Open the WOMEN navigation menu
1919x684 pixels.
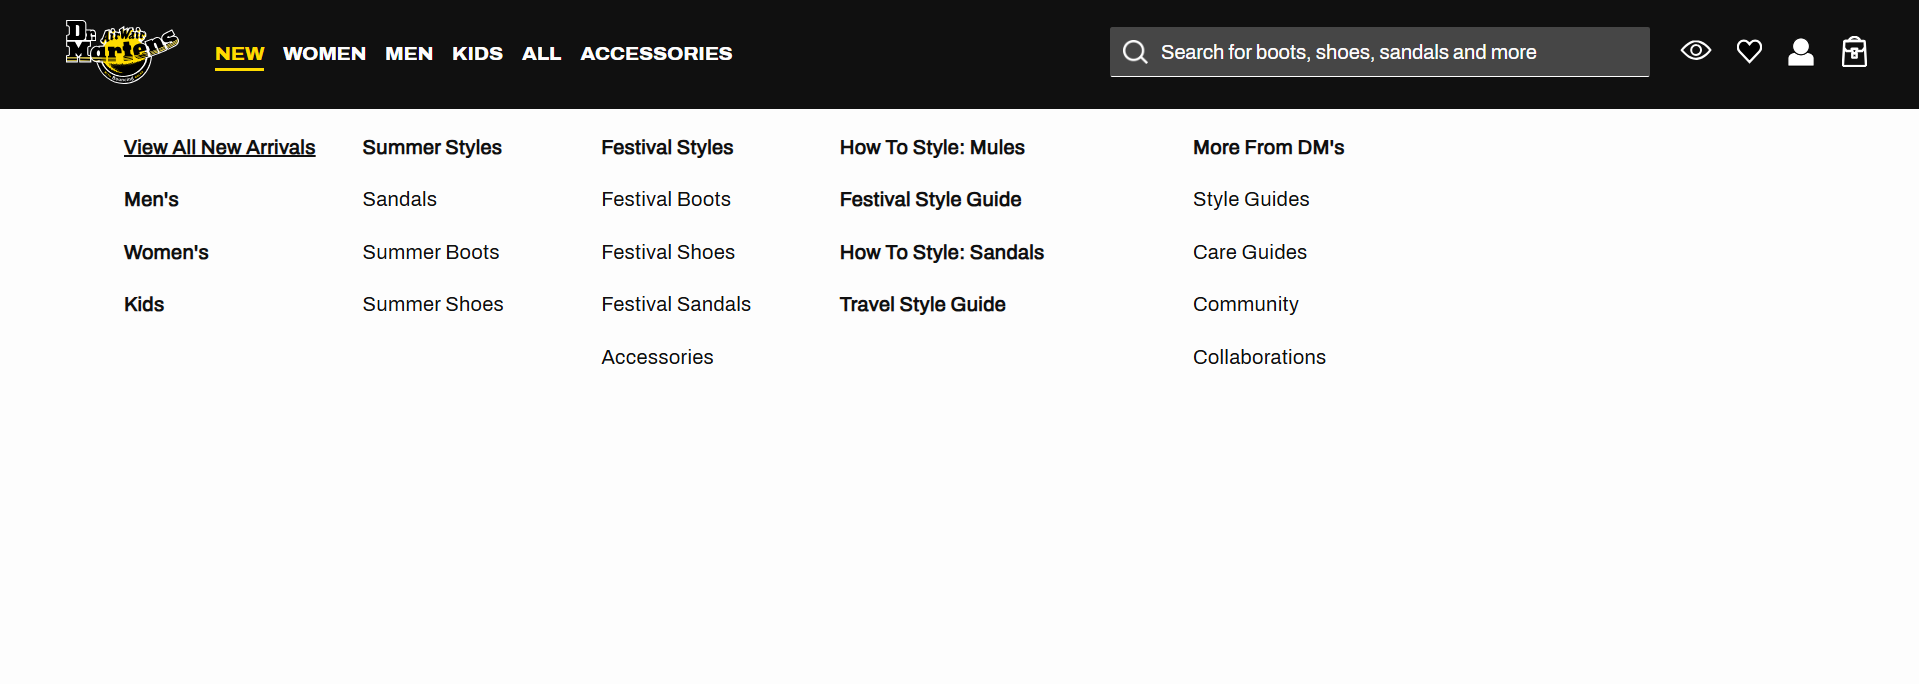(x=324, y=53)
